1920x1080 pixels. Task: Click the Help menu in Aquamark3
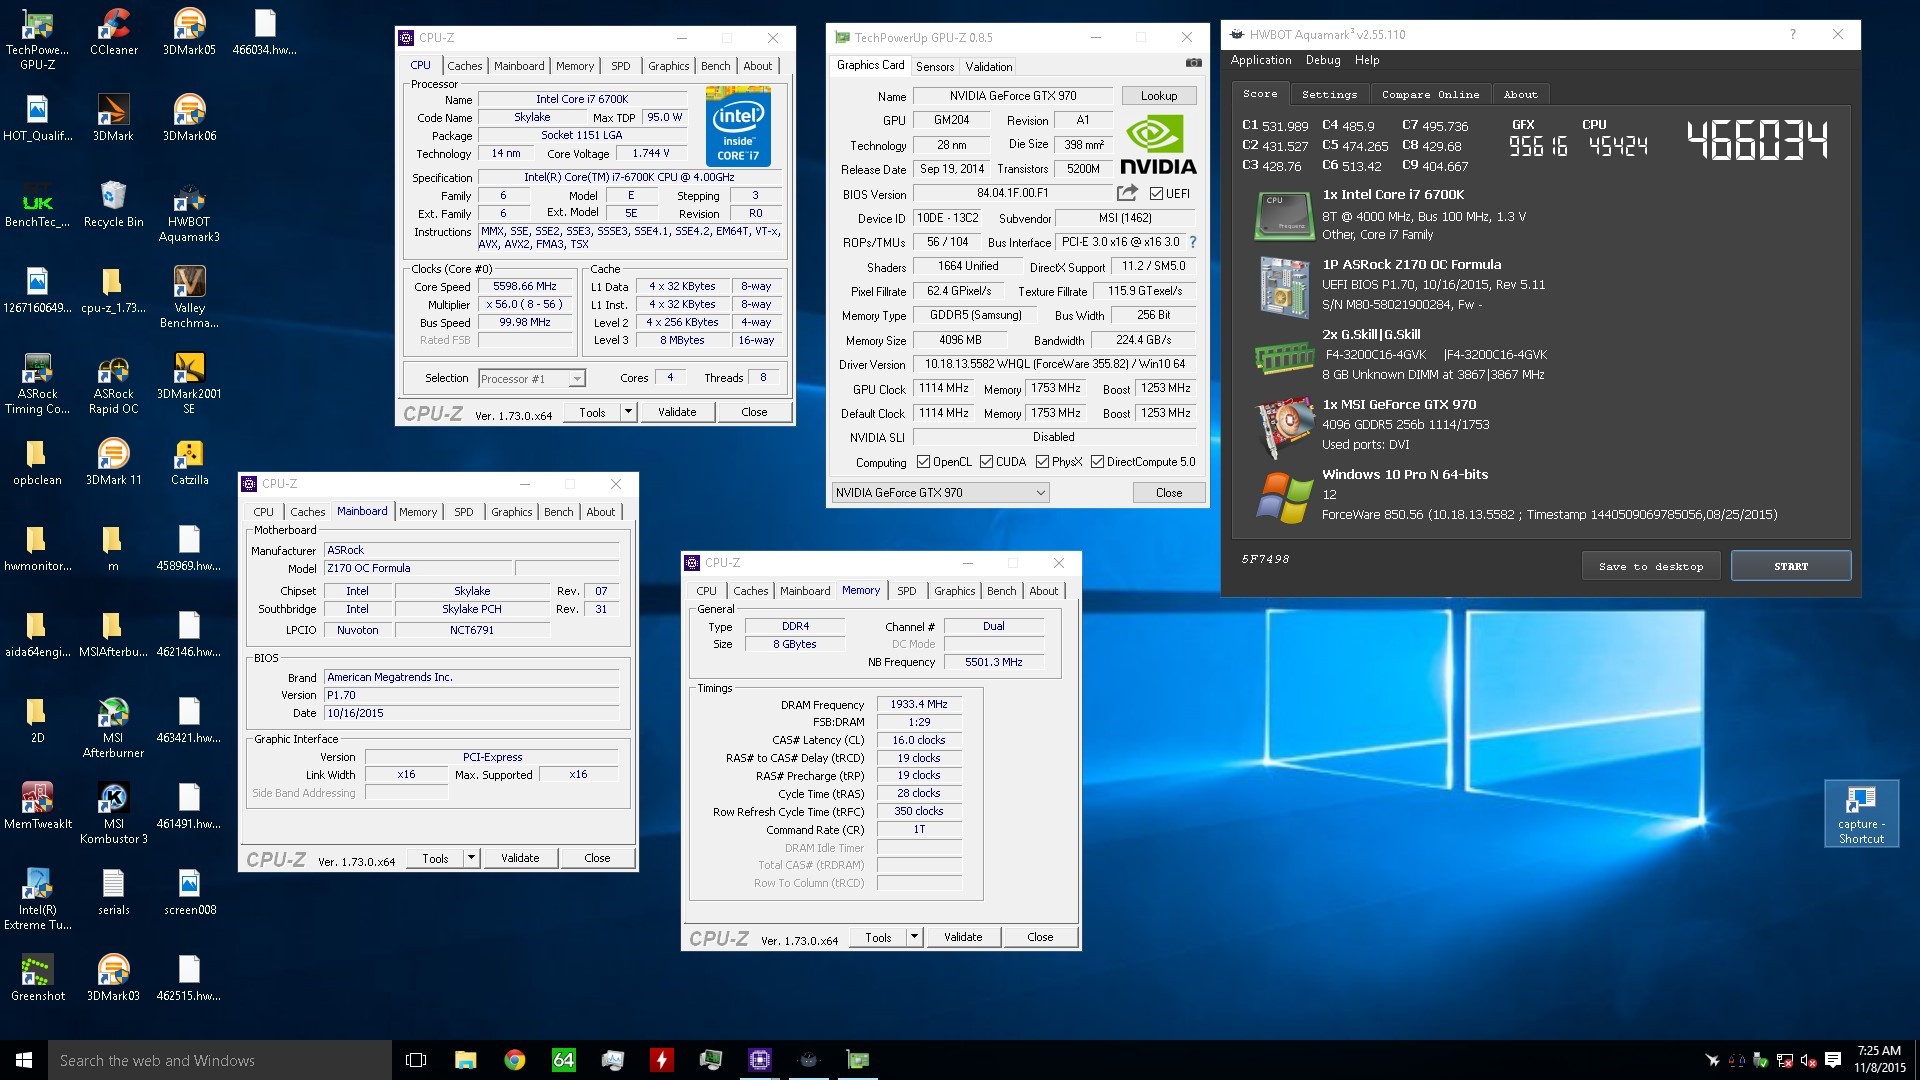pos(1367,60)
